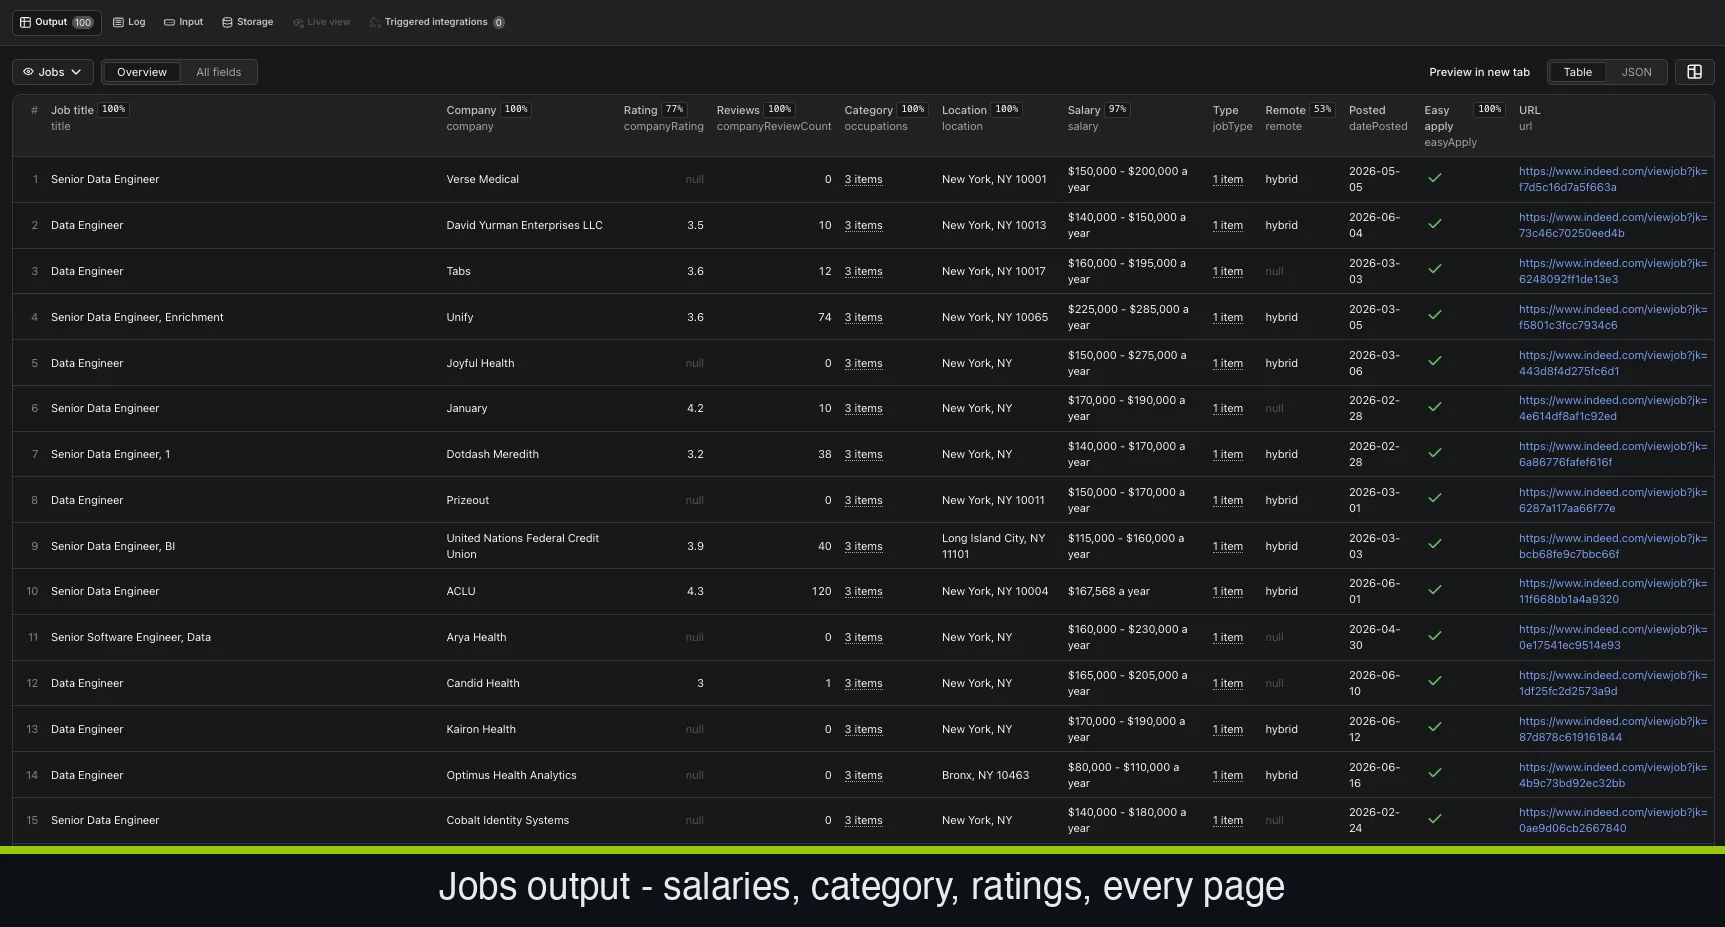Select 'Senior Software Engineer, Data' job title
This screenshot has width=1725, height=927.
(x=131, y=637)
